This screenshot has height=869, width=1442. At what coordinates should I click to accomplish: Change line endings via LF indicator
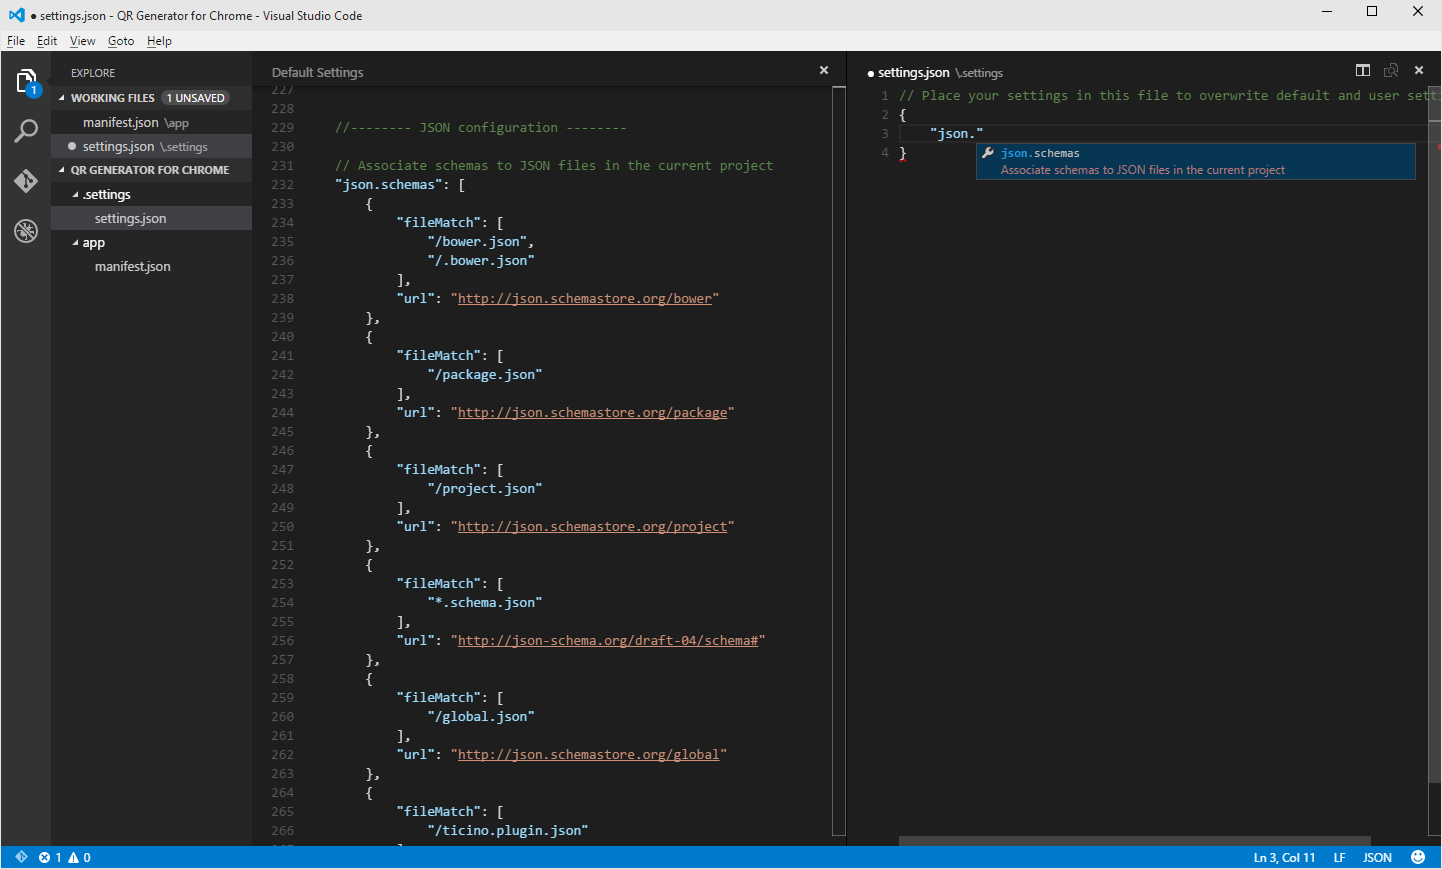click(x=1339, y=857)
